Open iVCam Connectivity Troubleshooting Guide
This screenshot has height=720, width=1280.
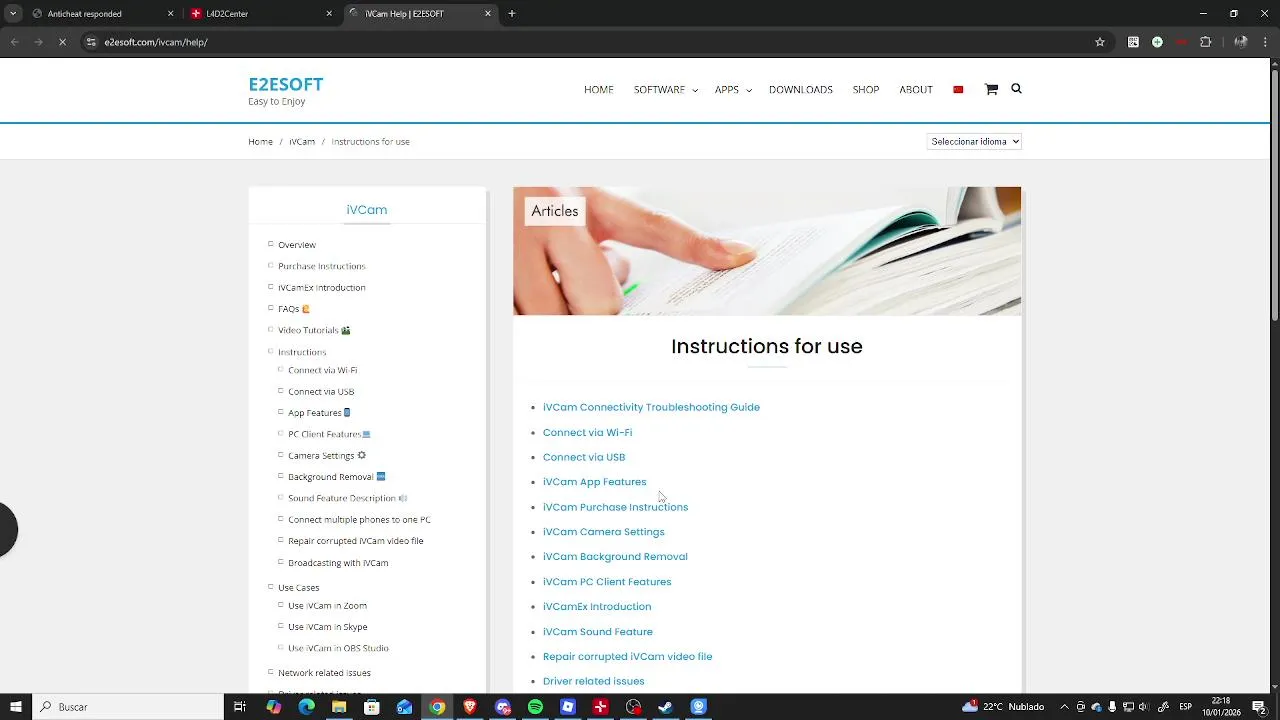651,407
